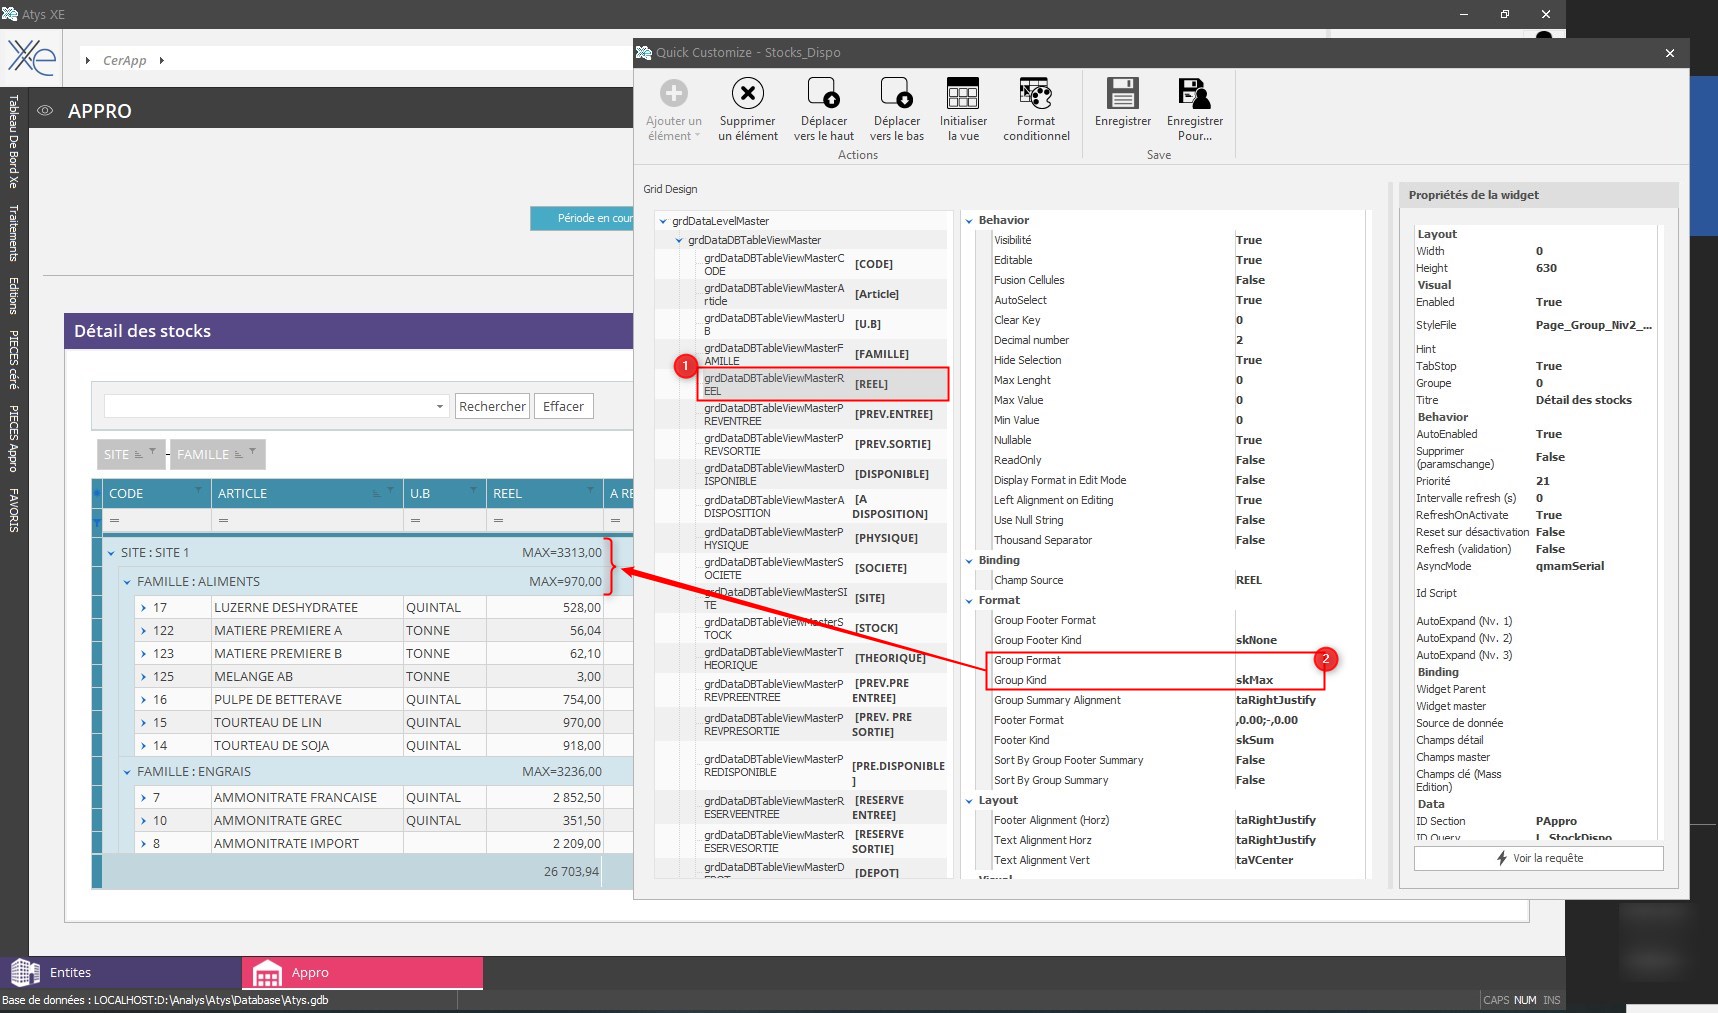Click the Atys Xe logo

point(32,57)
